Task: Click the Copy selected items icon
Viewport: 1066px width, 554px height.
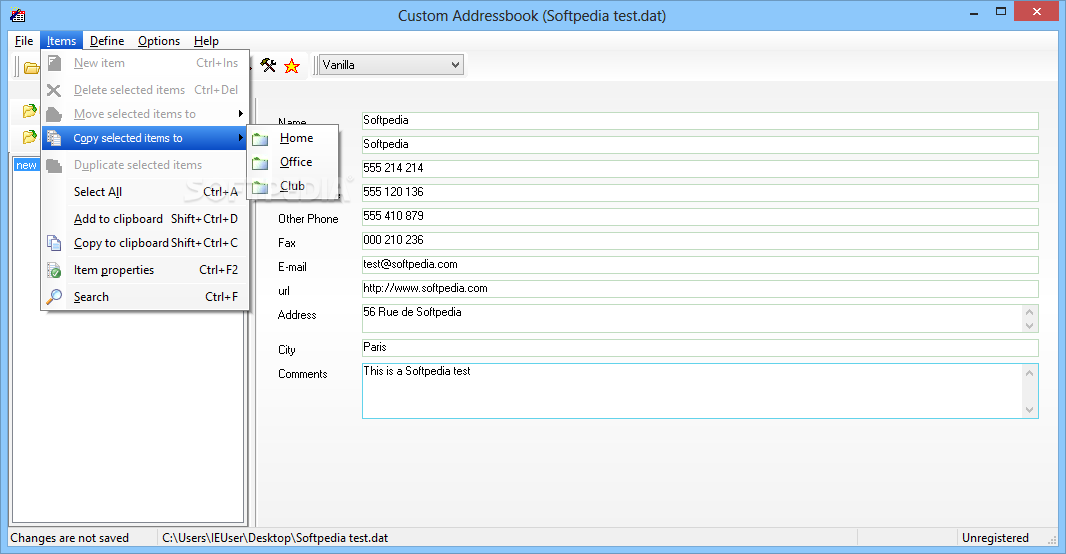Action: [54, 138]
